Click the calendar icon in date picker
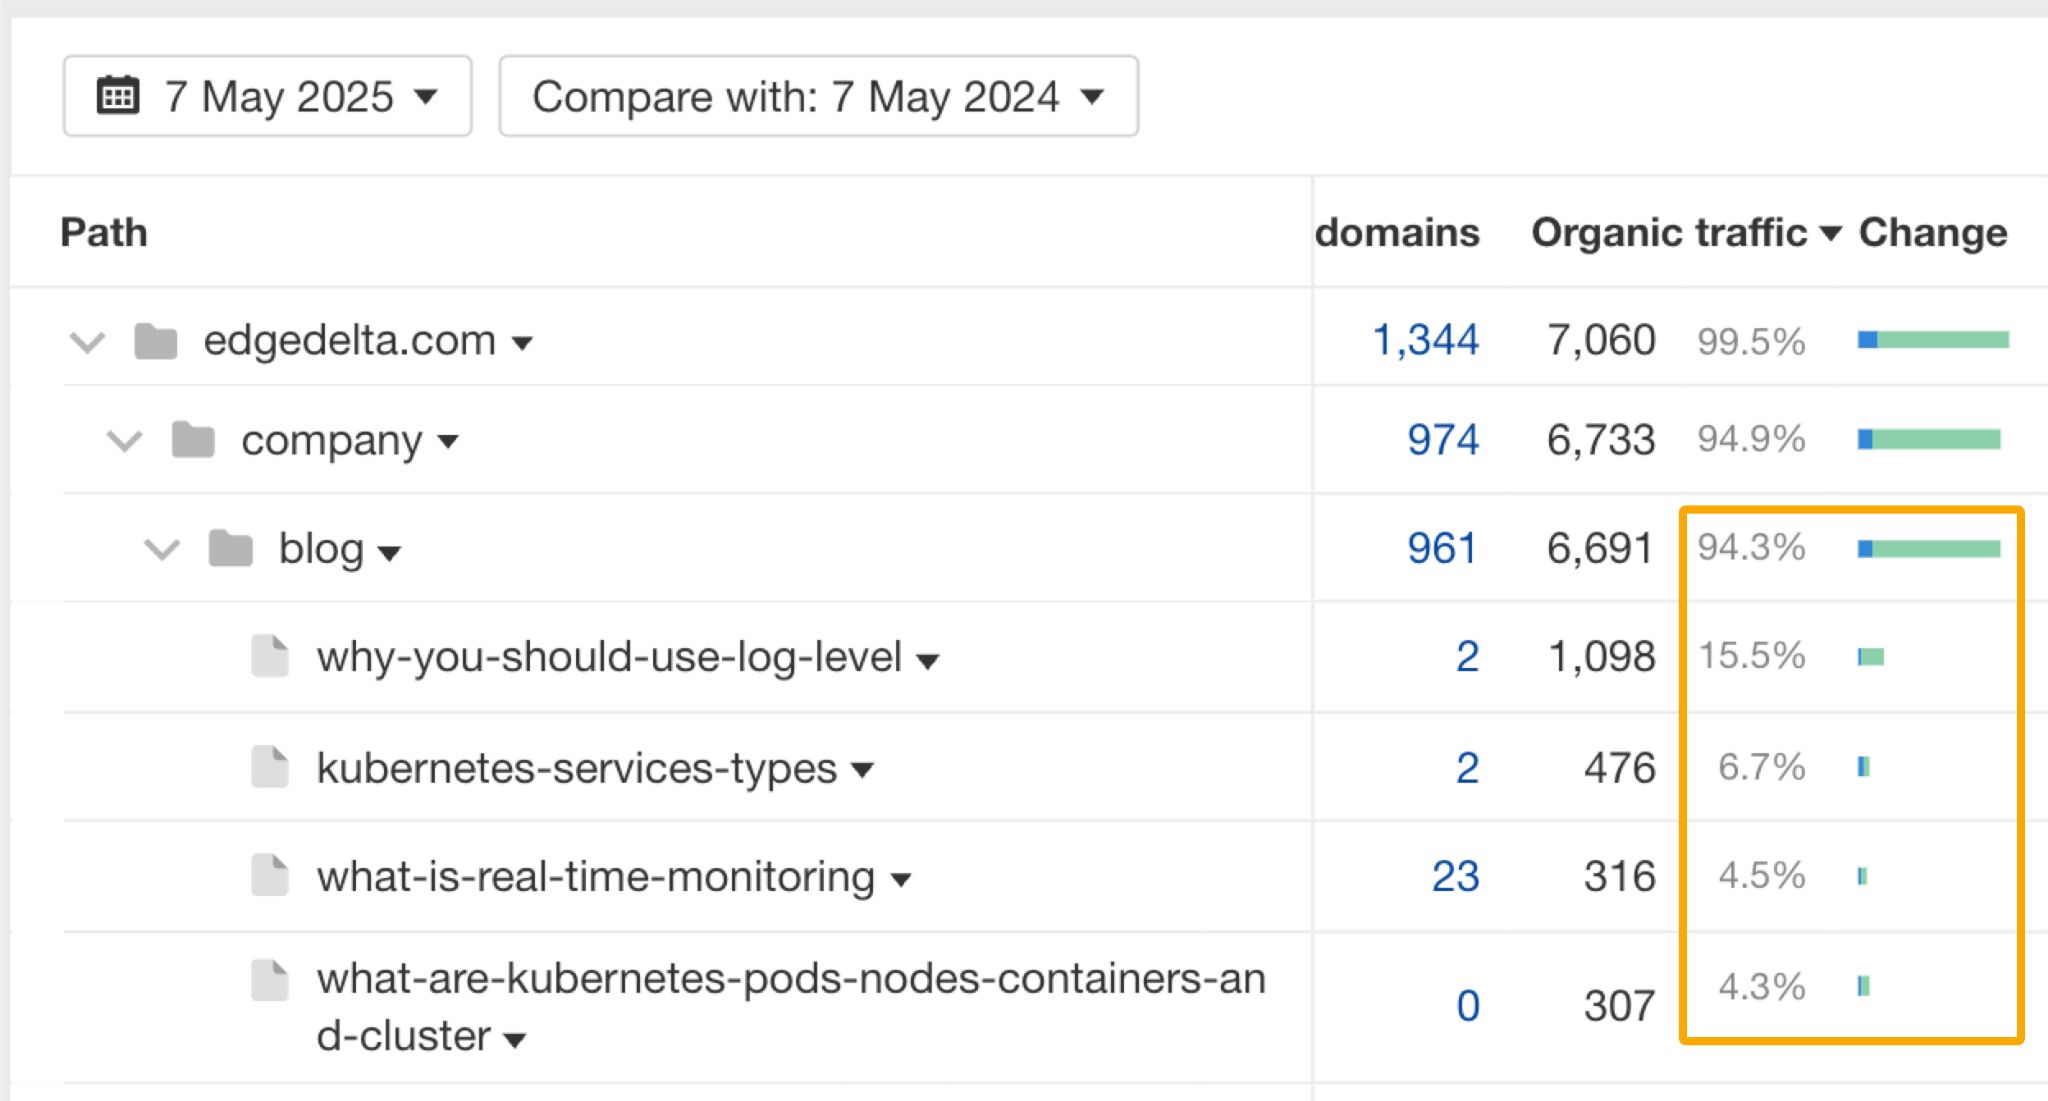The height and width of the screenshot is (1101, 2048). point(117,96)
